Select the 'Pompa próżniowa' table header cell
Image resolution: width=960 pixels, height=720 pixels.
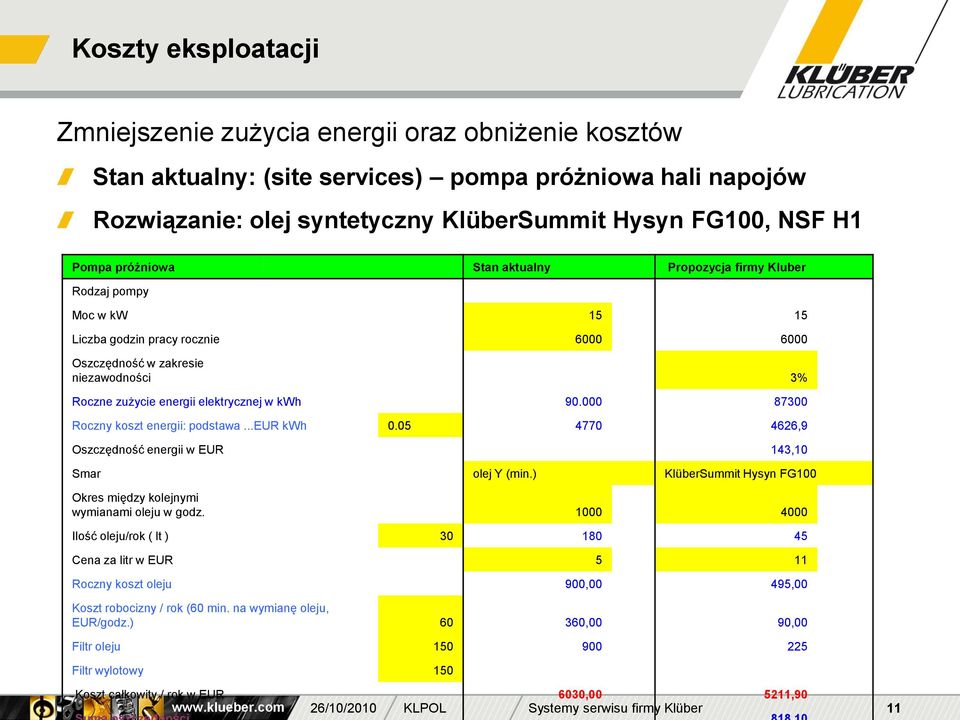263,267
